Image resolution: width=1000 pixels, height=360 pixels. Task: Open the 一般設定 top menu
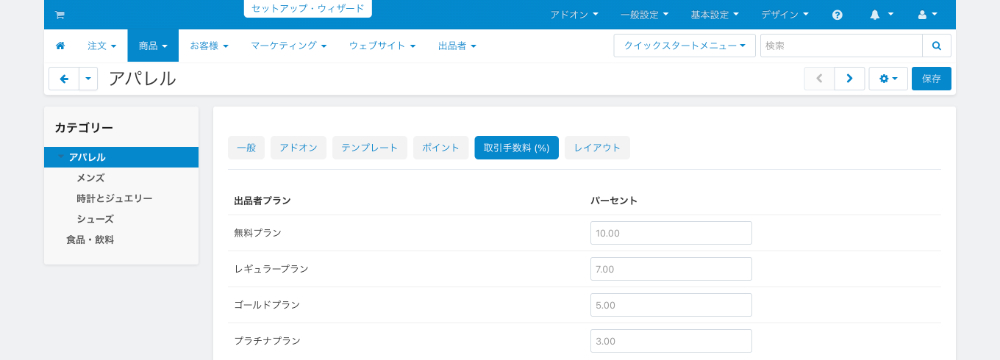click(x=644, y=15)
